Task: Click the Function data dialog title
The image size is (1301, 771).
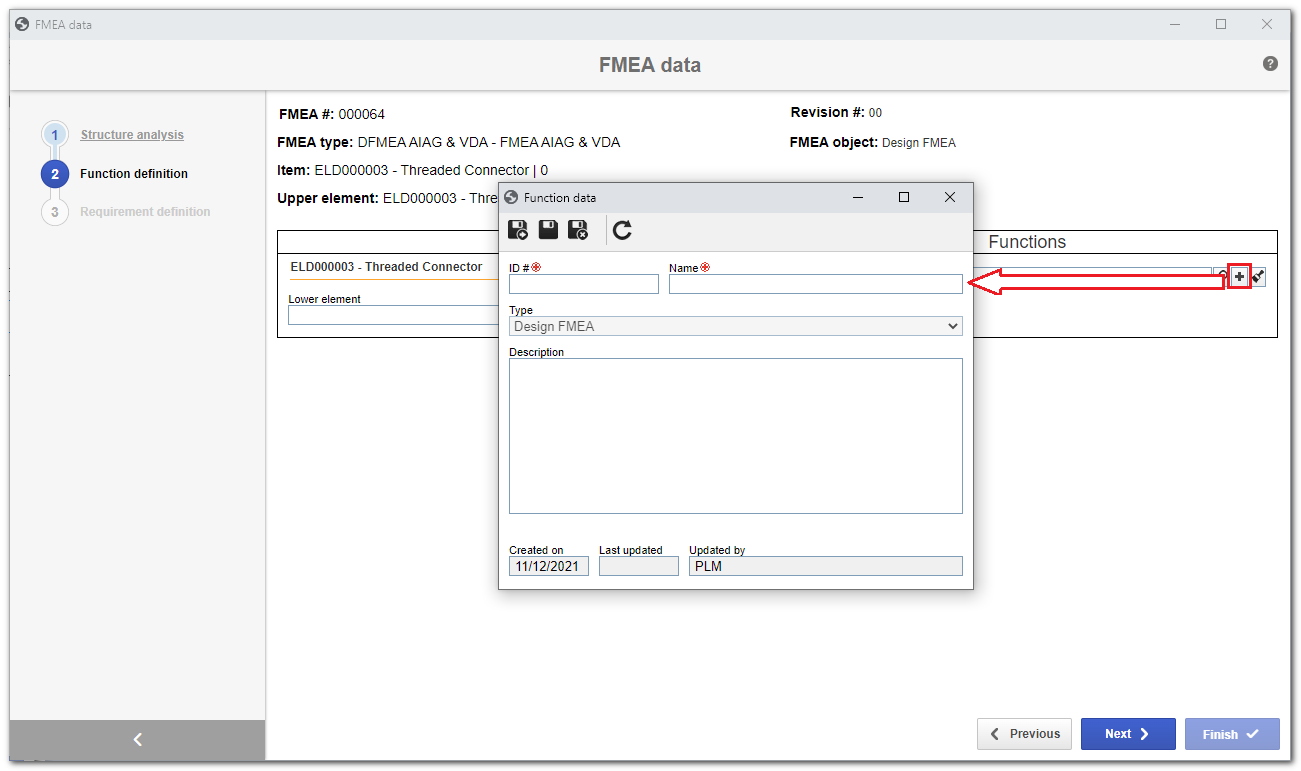Action: 560,198
